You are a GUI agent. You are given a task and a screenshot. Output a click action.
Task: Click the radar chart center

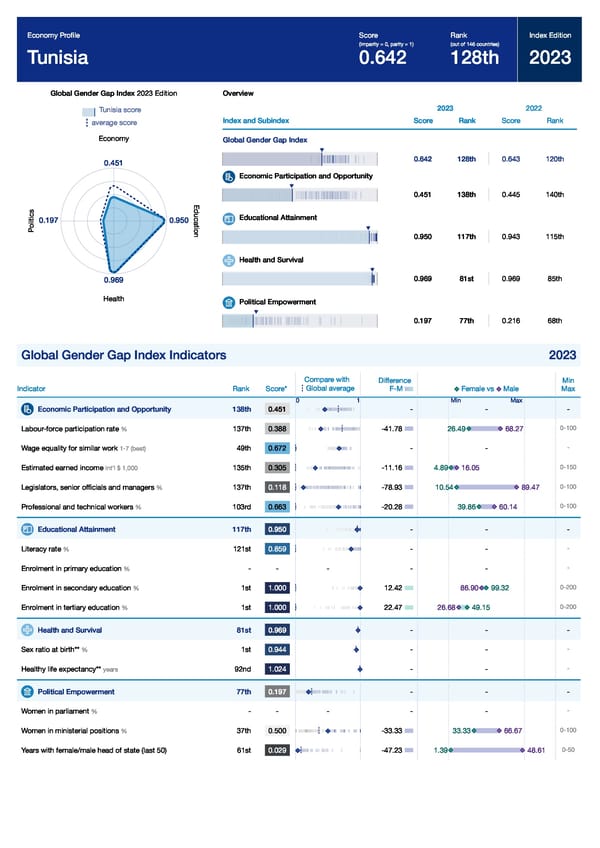(x=113, y=221)
